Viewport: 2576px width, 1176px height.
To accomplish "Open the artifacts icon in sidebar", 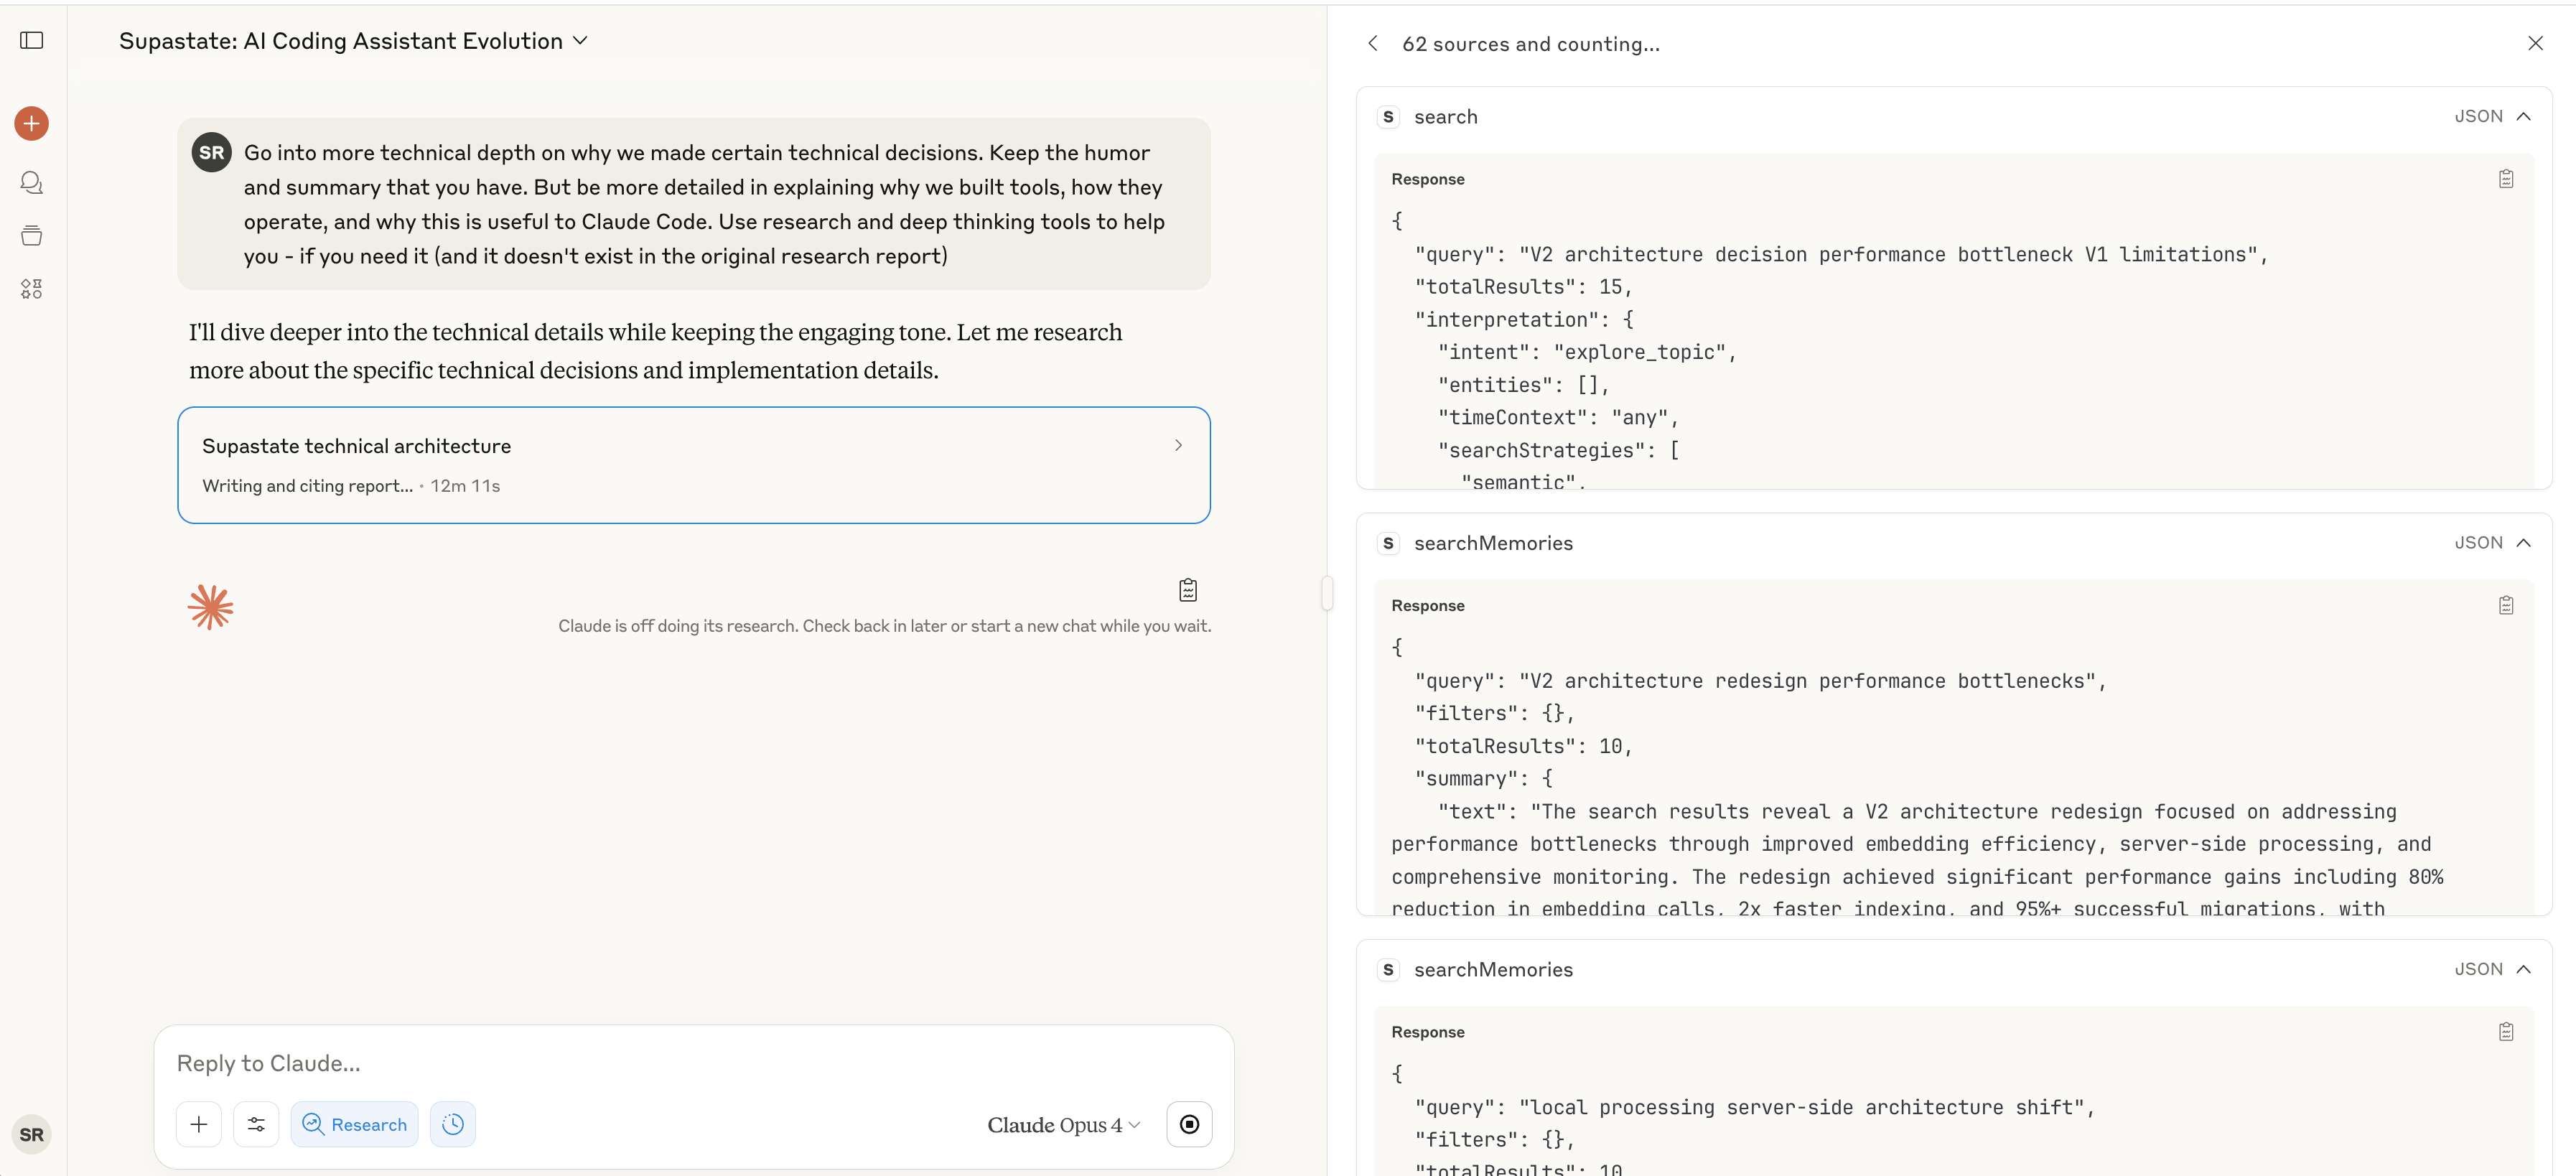I will pyautogui.click(x=32, y=289).
